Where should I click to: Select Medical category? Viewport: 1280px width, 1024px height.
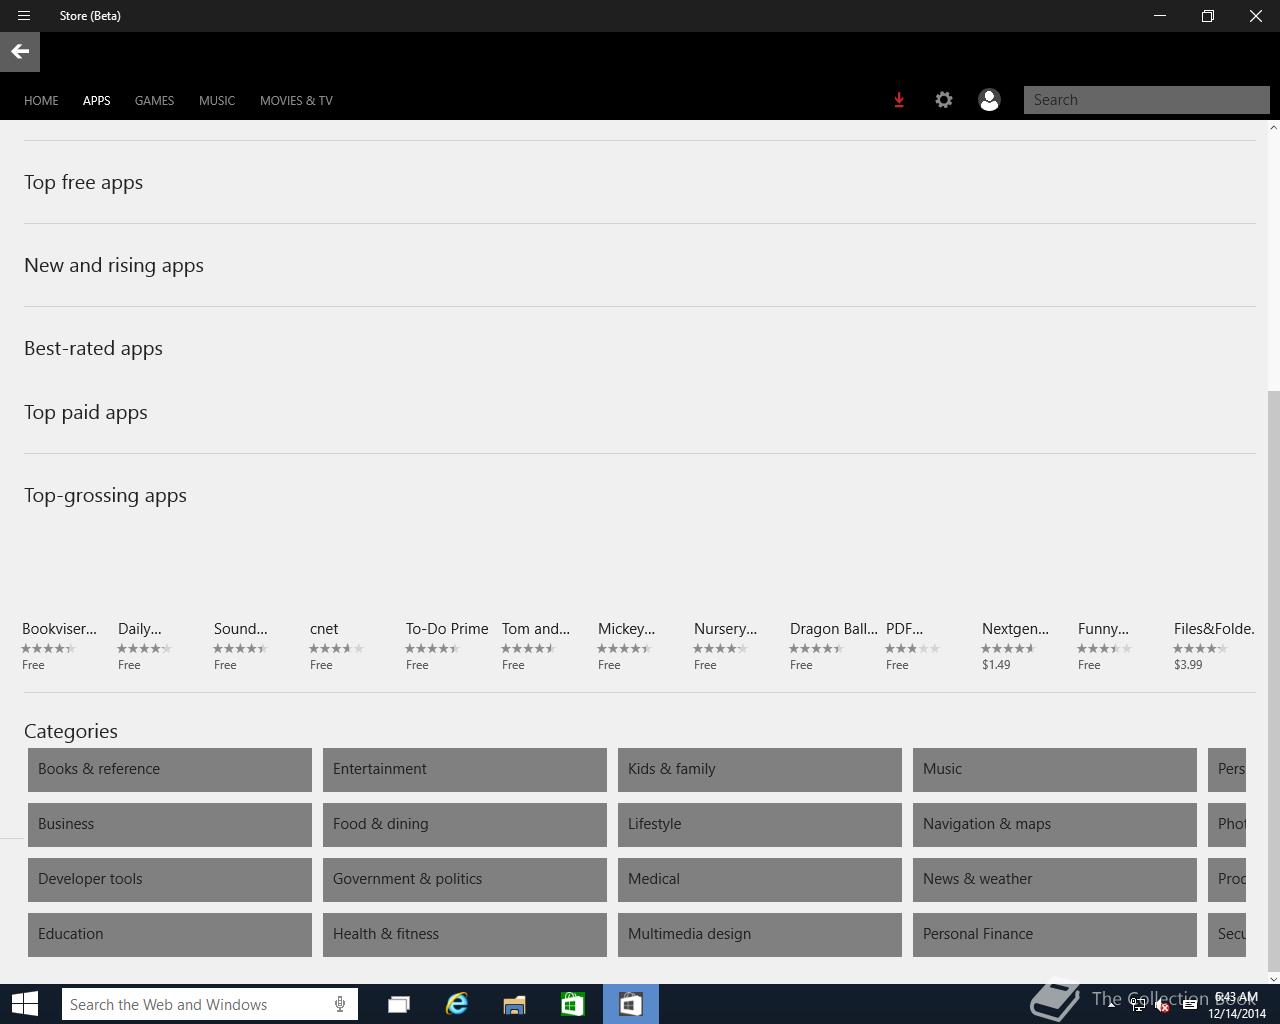tap(760, 879)
